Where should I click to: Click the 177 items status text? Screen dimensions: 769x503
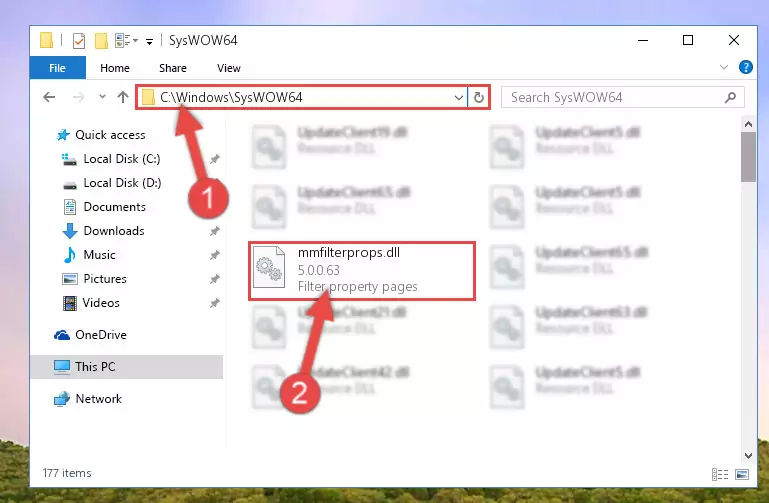point(67,473)
